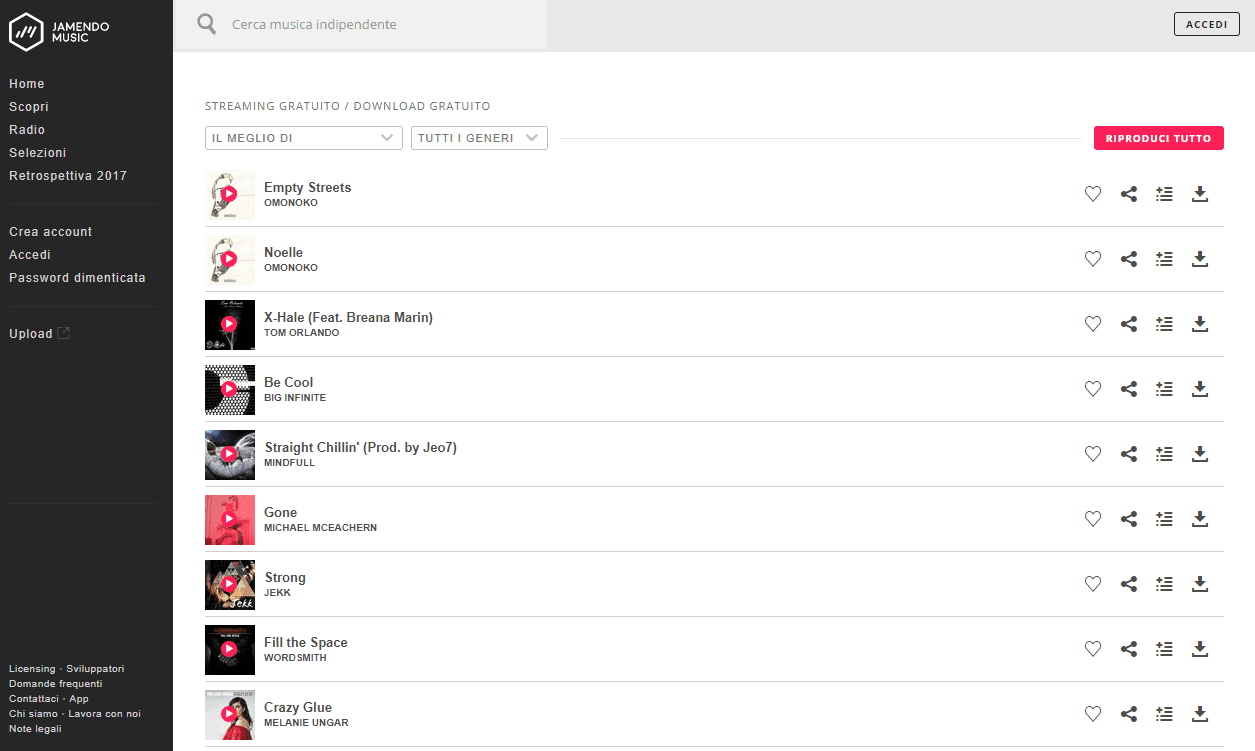Expand the Tutti i Generi dropdown
This screenshot has width=1255, height=751.
point(479,138)
